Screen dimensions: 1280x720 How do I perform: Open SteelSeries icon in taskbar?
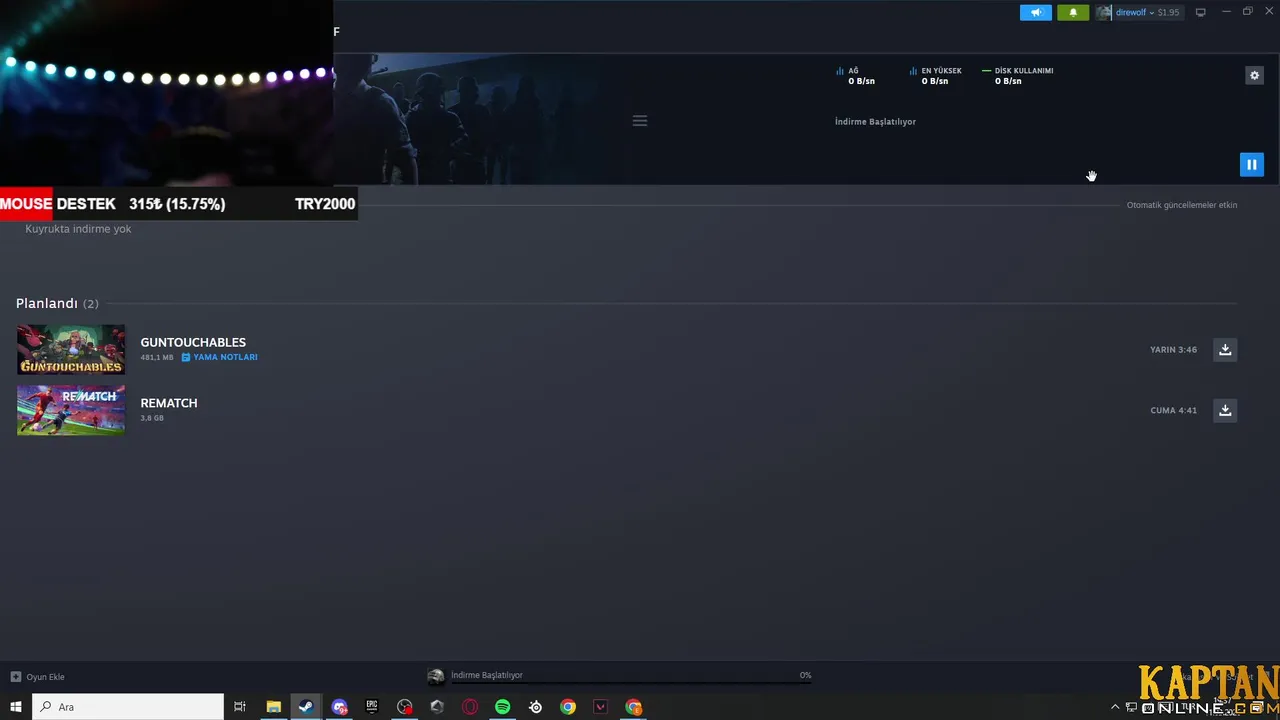536,707
